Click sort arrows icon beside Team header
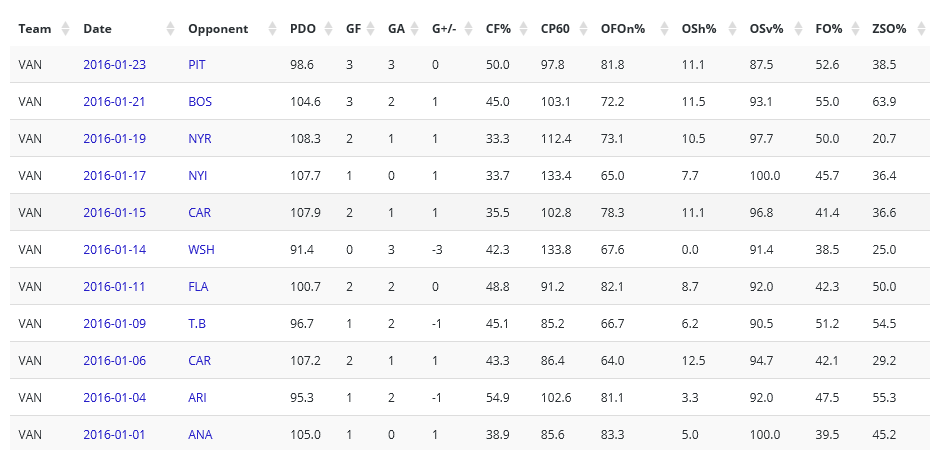932x450 pixels. [66, 29]
